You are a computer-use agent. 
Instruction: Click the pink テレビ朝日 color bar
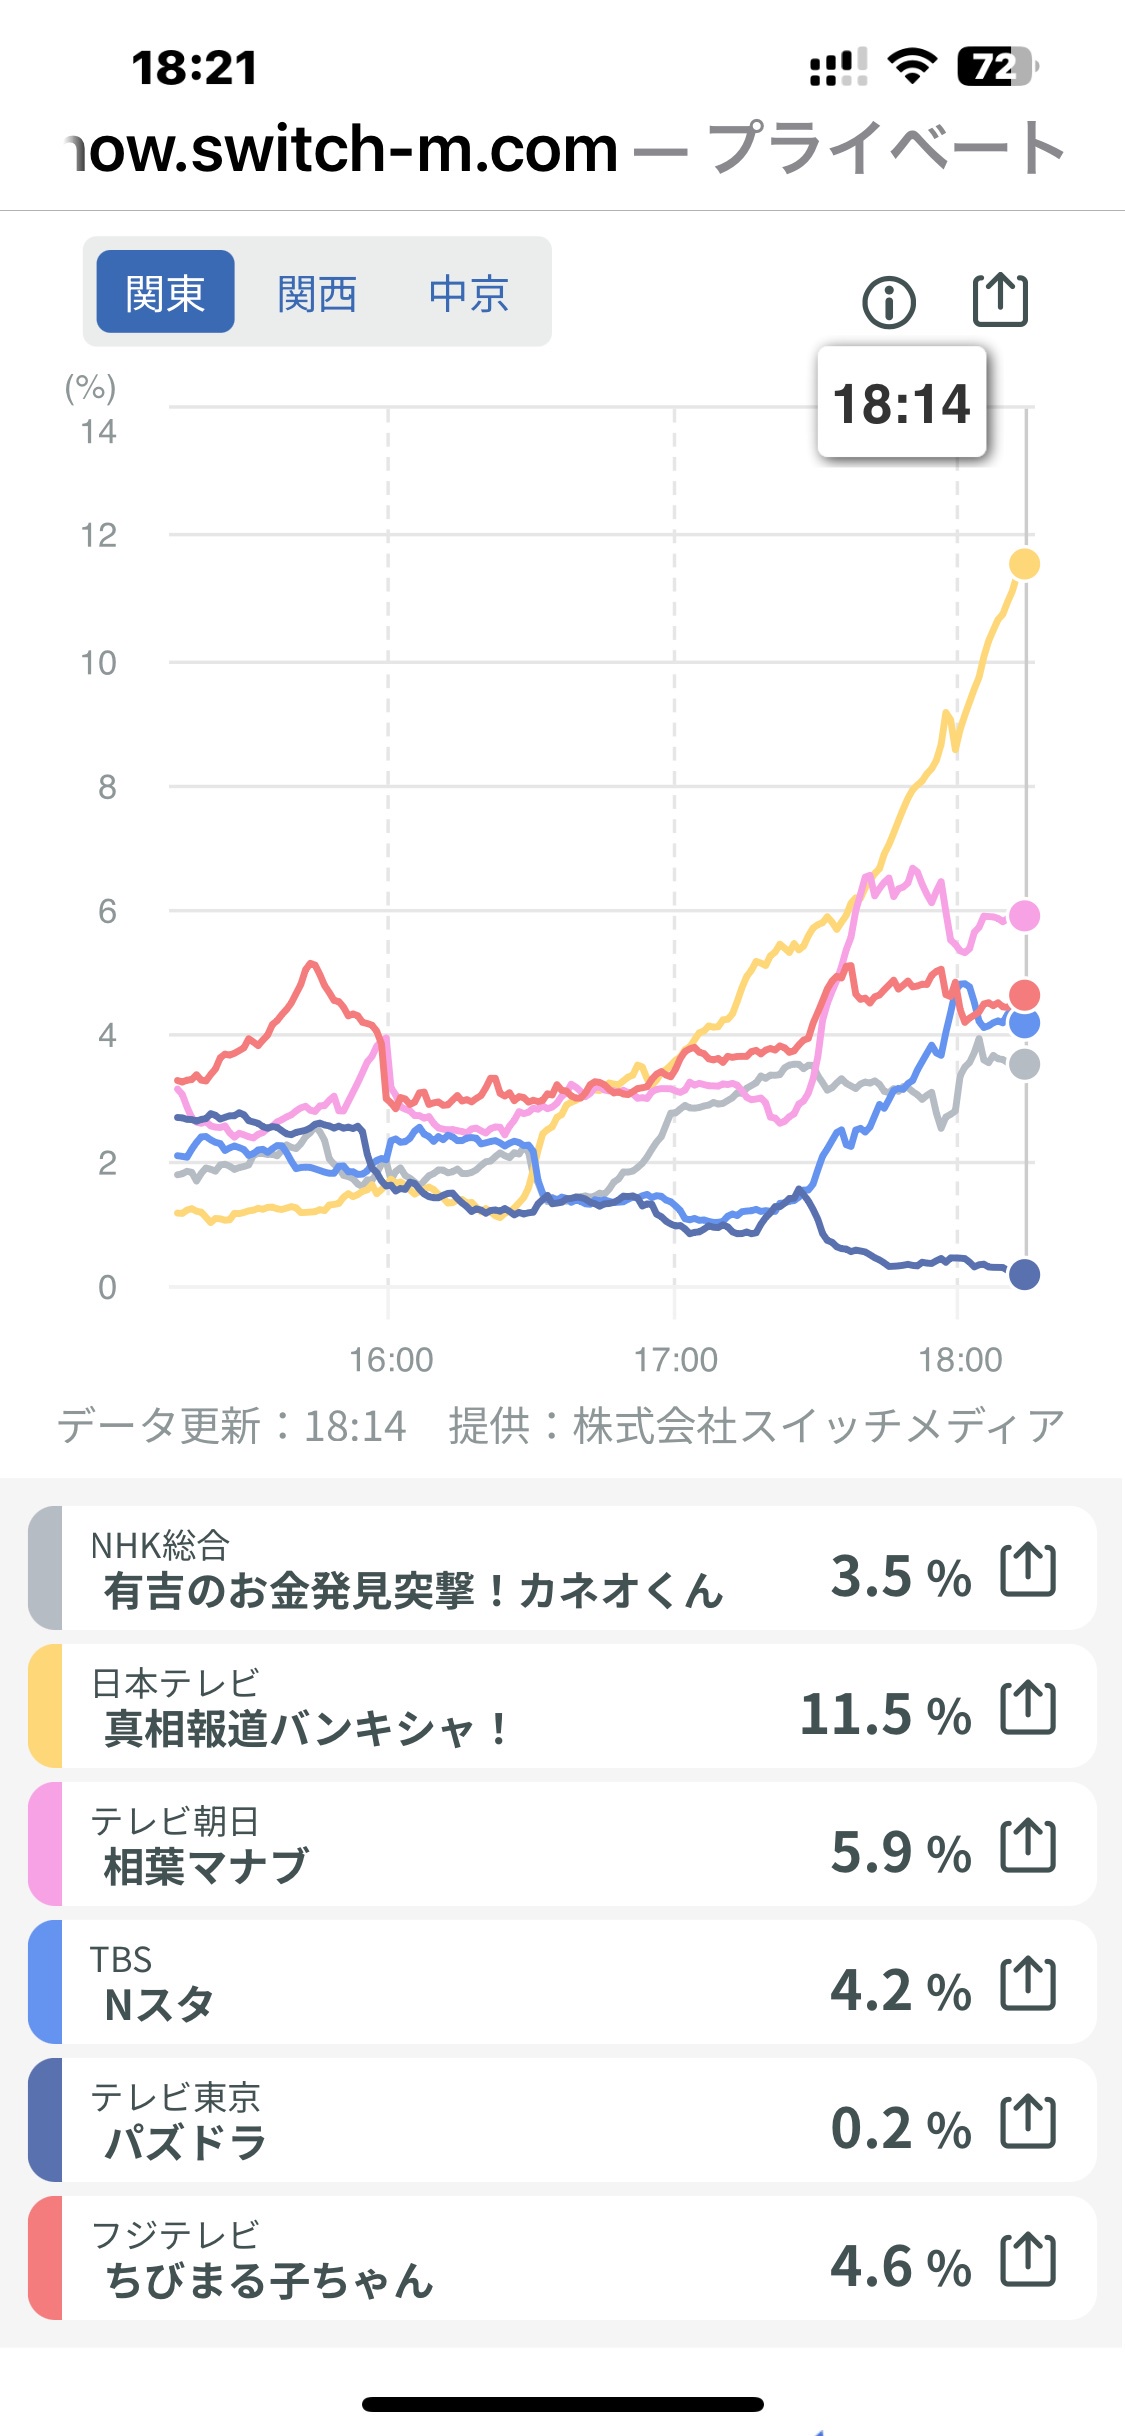45,1845
